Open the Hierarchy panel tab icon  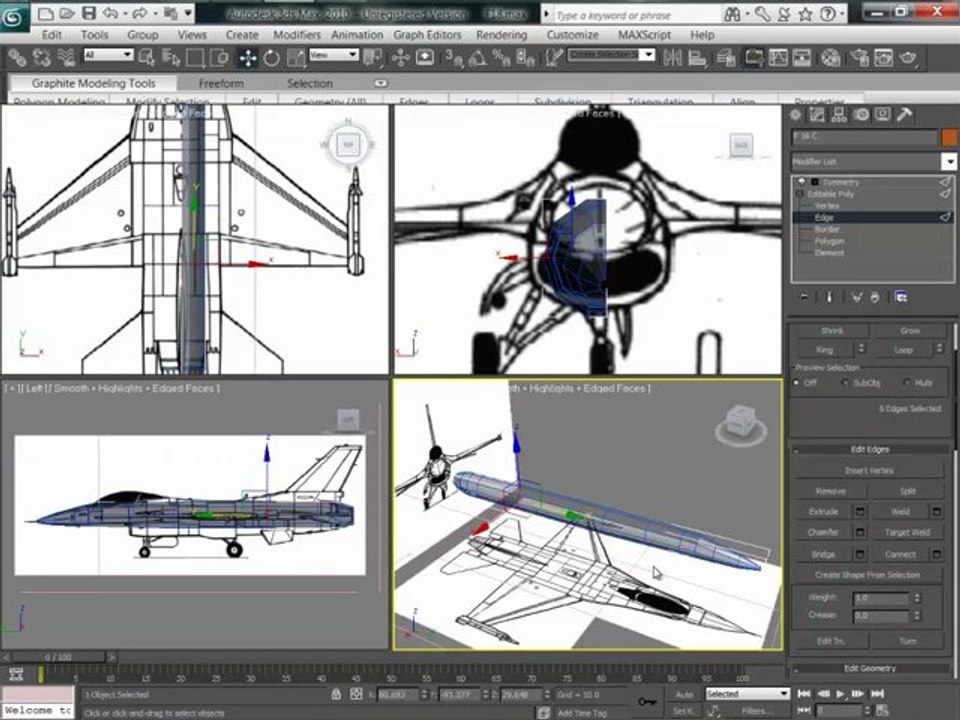(839, 114)
